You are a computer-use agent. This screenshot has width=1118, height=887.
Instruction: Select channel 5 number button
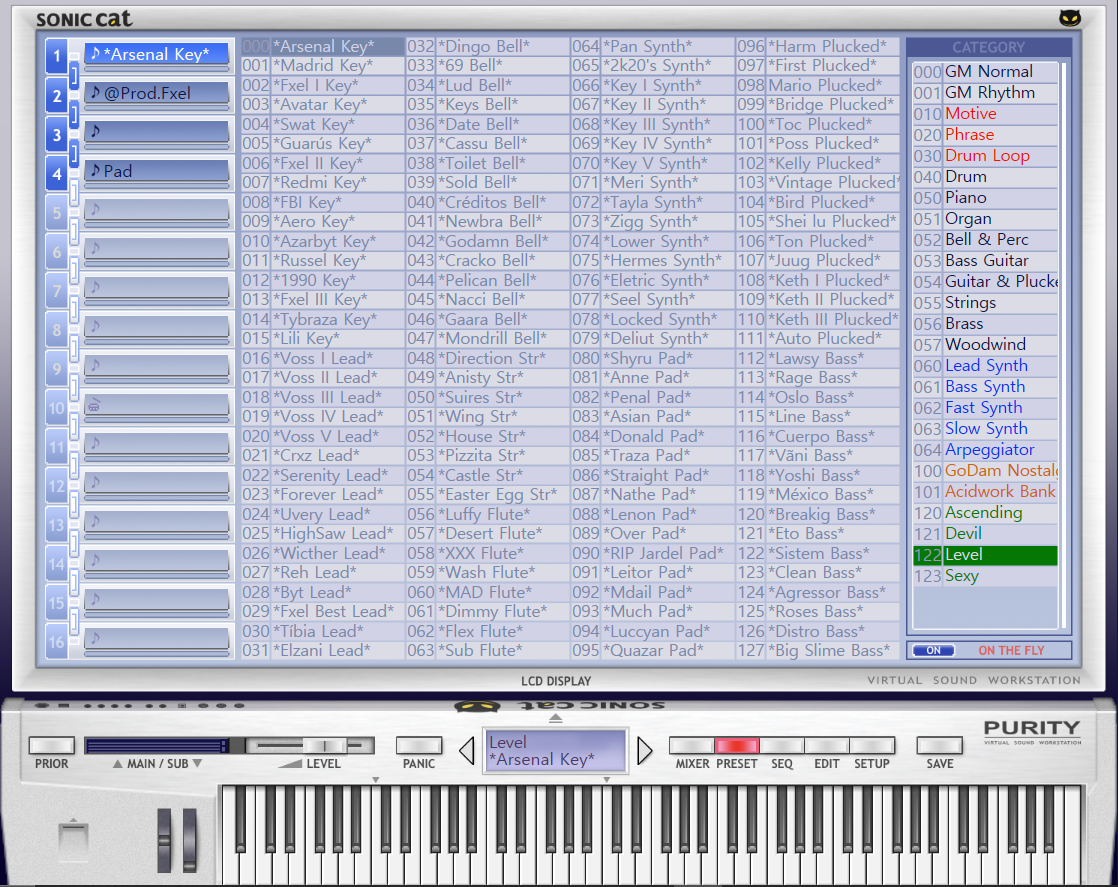57,213
